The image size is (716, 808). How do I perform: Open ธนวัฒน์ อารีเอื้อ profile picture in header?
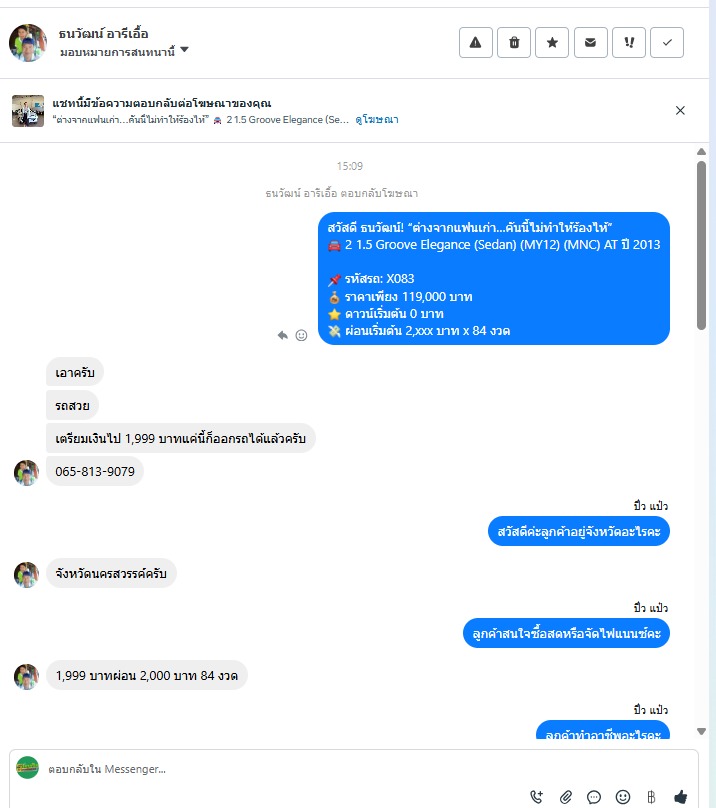click(28, 43)
